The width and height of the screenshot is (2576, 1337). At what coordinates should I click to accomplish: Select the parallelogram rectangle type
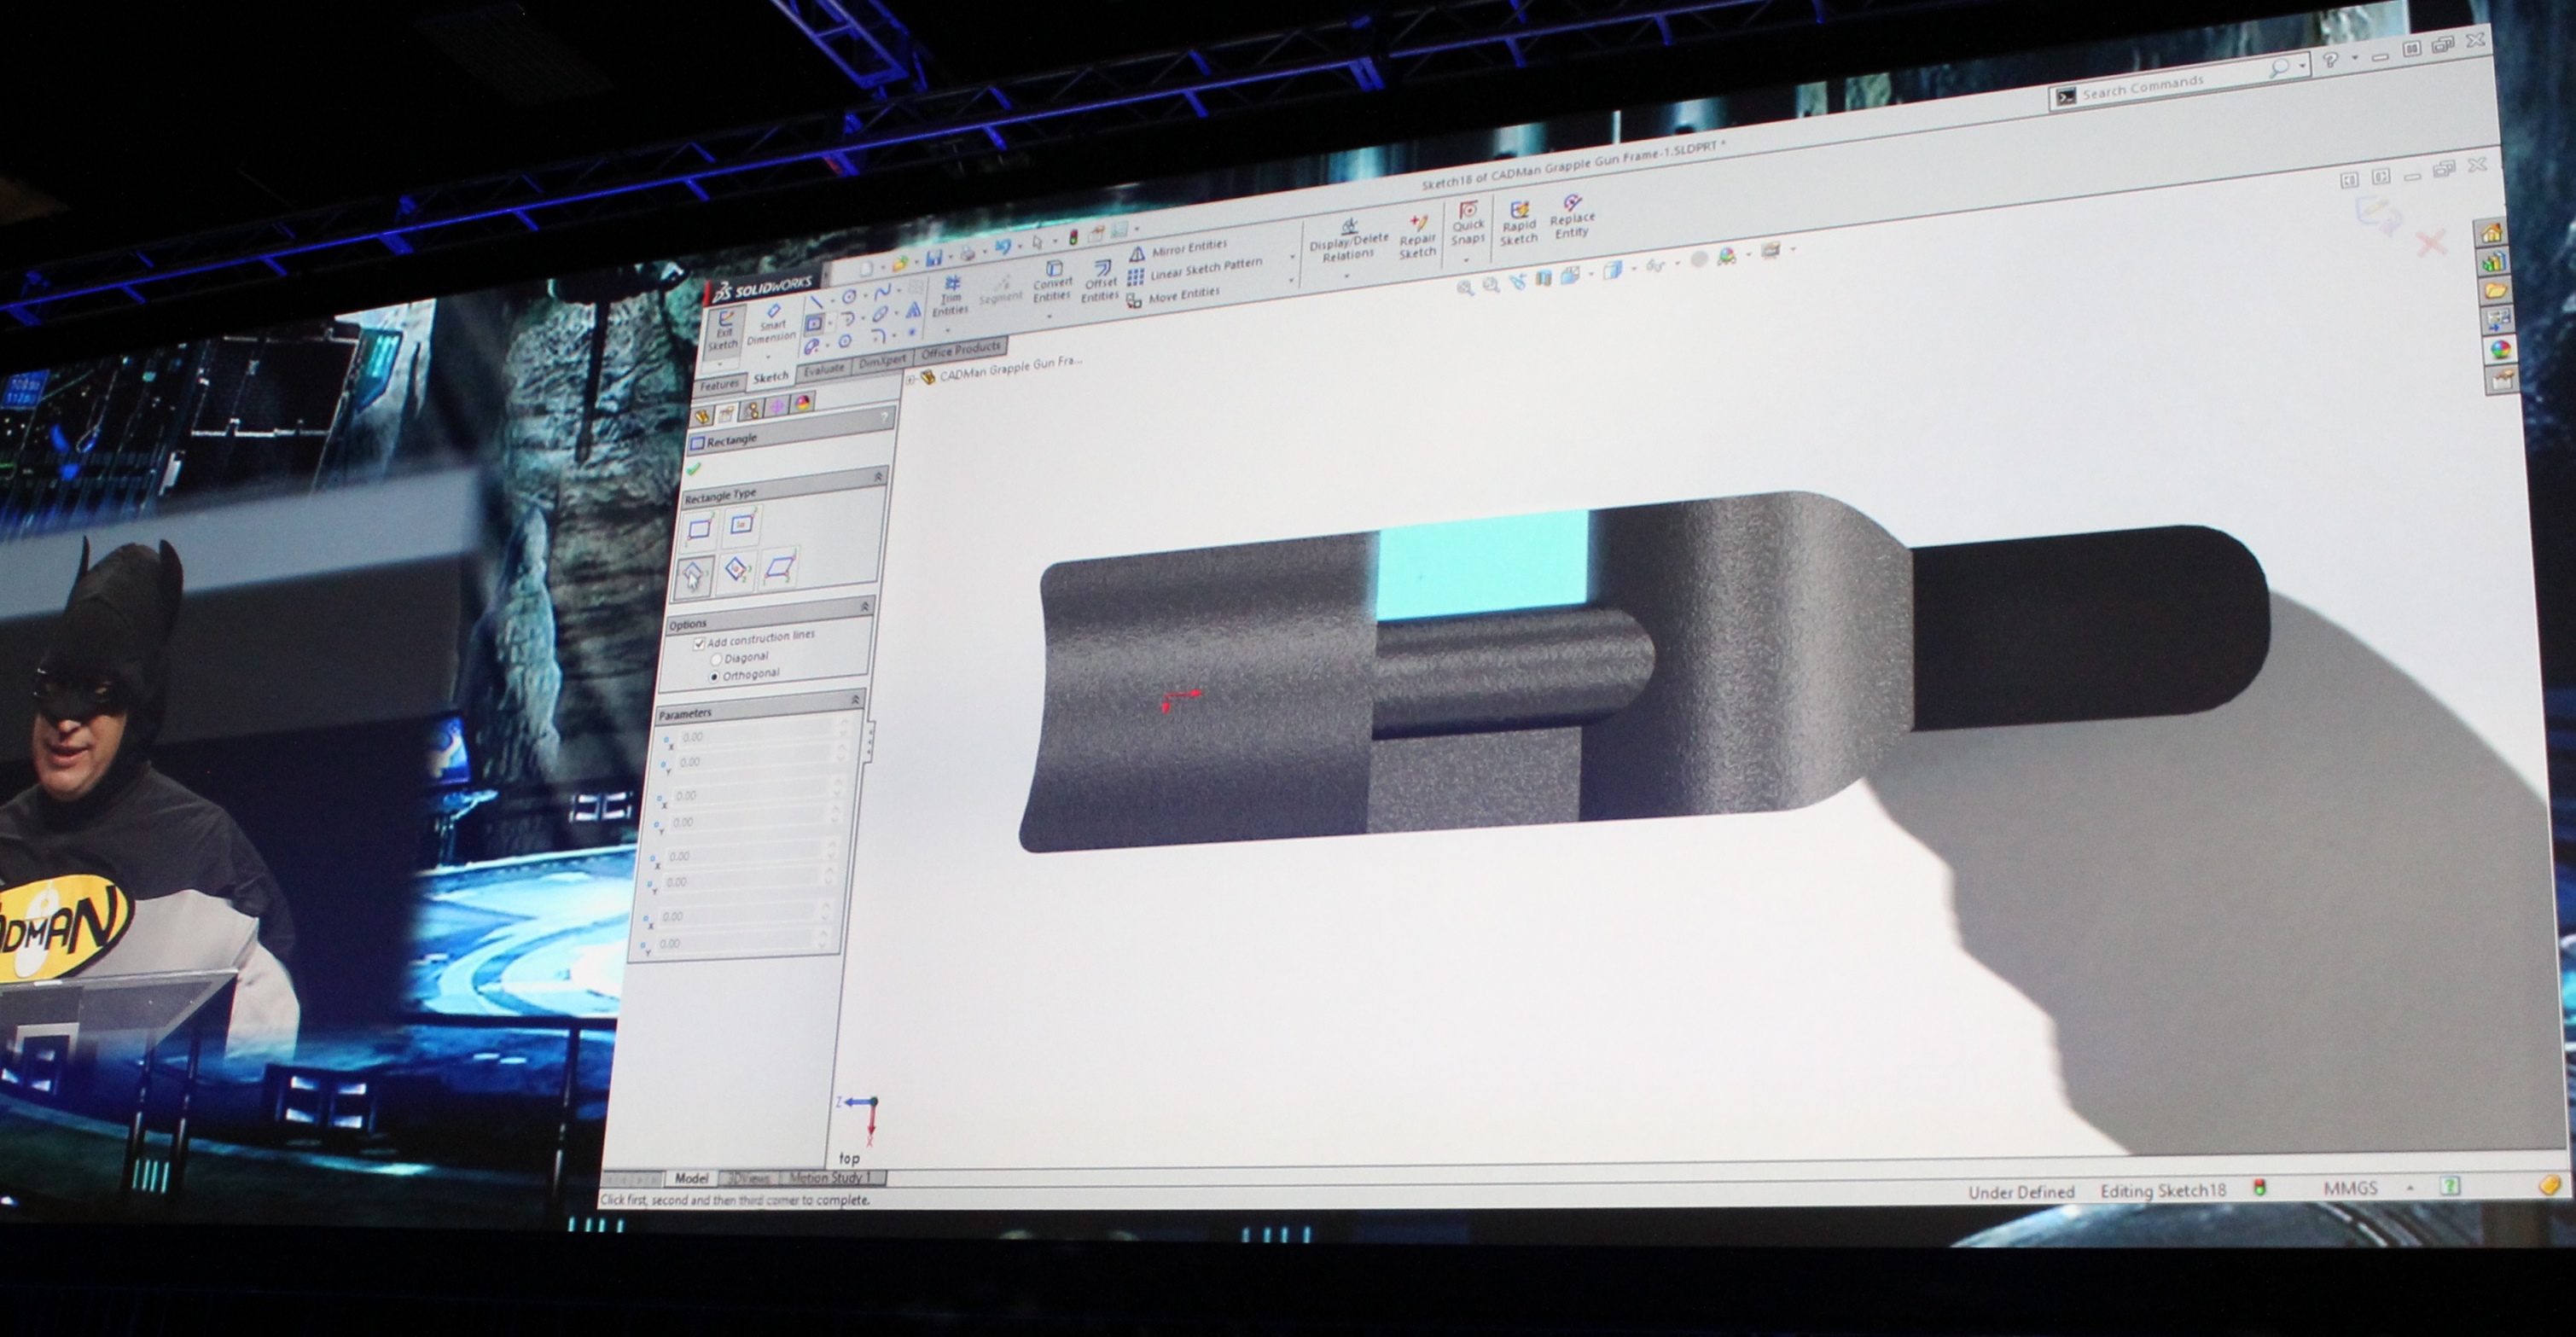(x=779, y=568)
